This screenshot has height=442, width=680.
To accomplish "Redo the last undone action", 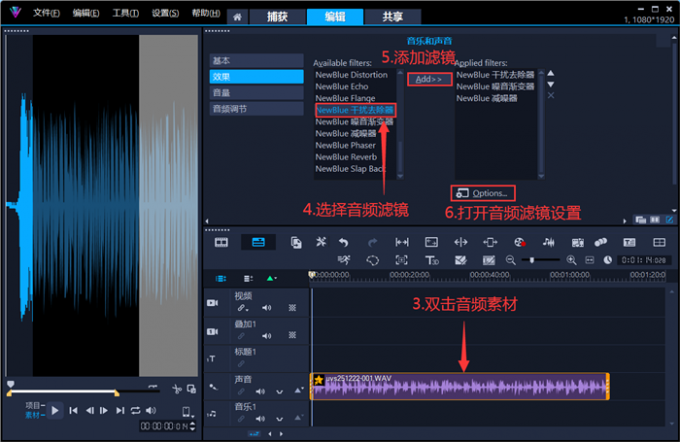I will 373,242.
